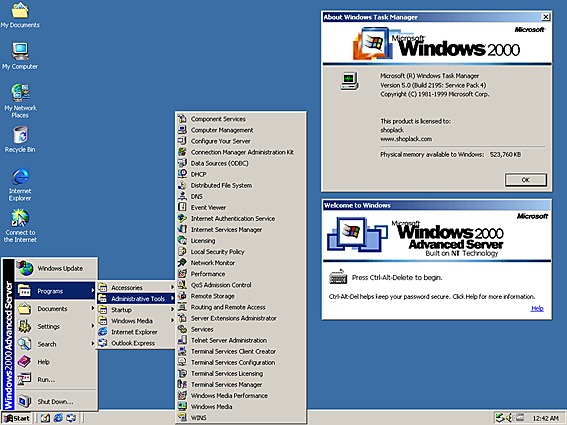Select the Internet Explorer desktop icon
Screen dimensions: 567x425
(20, 184)
